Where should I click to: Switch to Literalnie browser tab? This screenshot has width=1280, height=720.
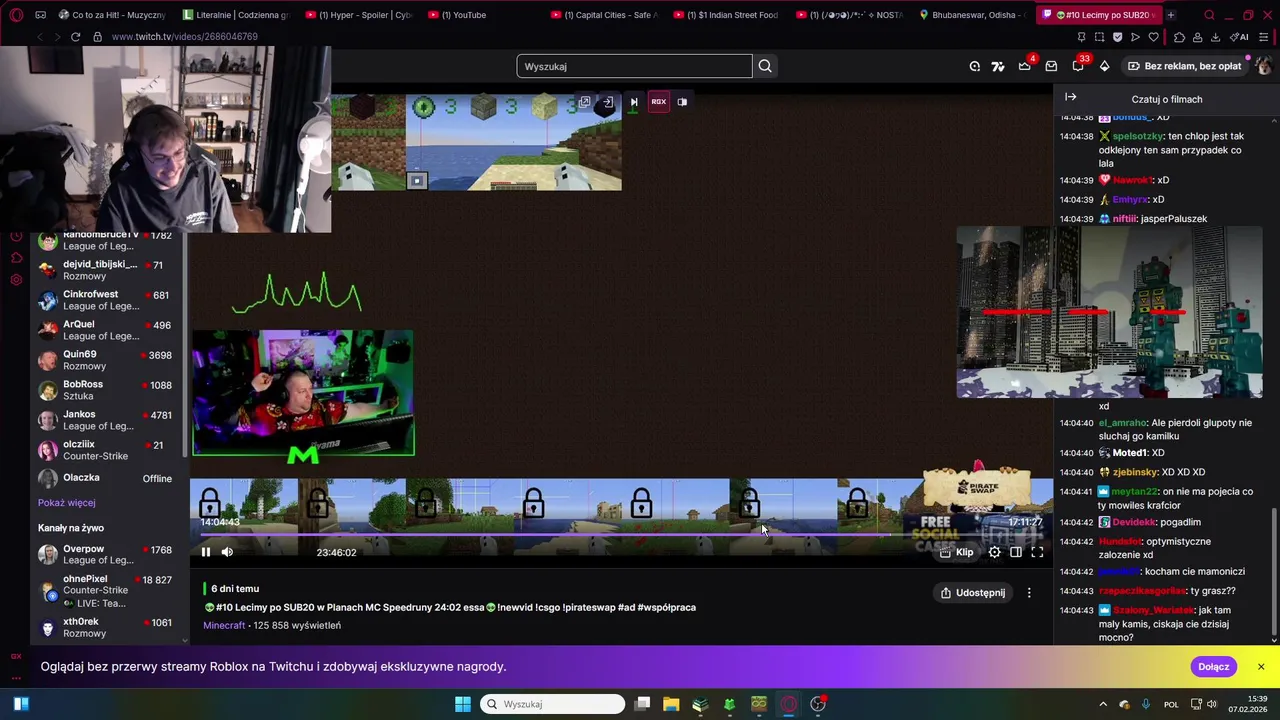point(236,15)
